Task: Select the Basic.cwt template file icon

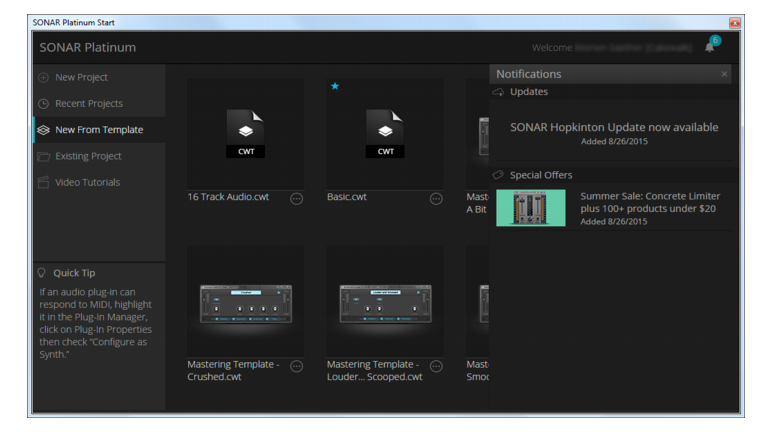Action: point(385,133)
